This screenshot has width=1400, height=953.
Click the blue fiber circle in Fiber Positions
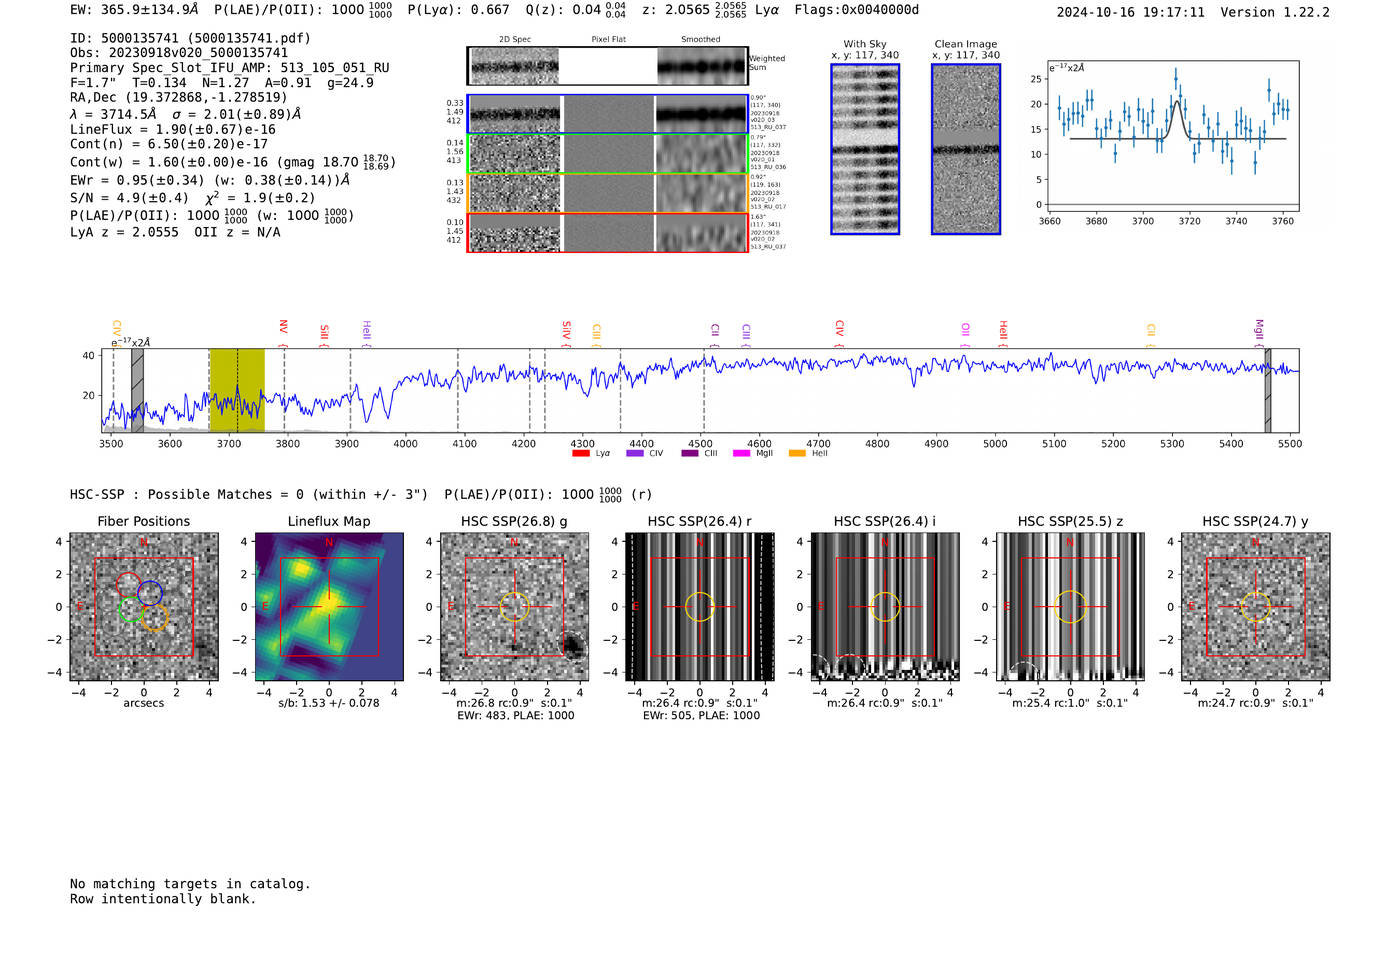coord(150,592)
